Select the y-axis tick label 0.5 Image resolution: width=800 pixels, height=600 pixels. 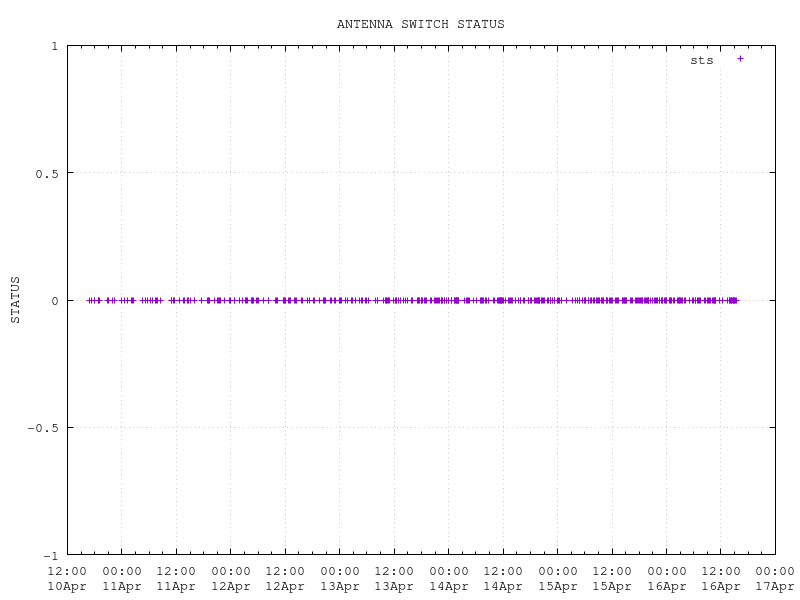(46, 173)
